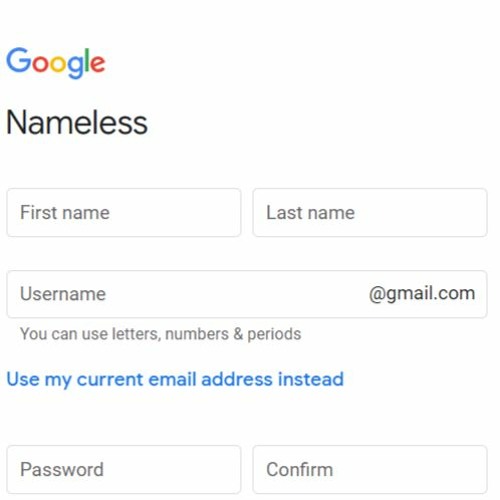The width and height of the screenshot is (500, 500).
Task: Select the Last name text box
Action: click(x=370, y=212)
